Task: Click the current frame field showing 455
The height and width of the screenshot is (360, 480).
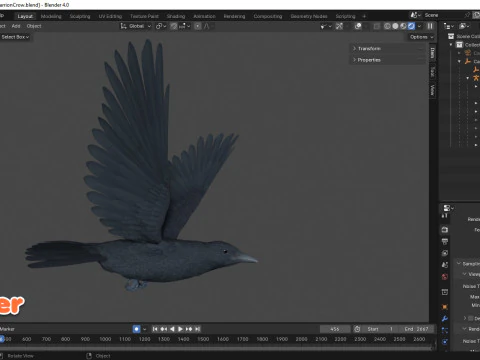Action: tap(335, 329)
